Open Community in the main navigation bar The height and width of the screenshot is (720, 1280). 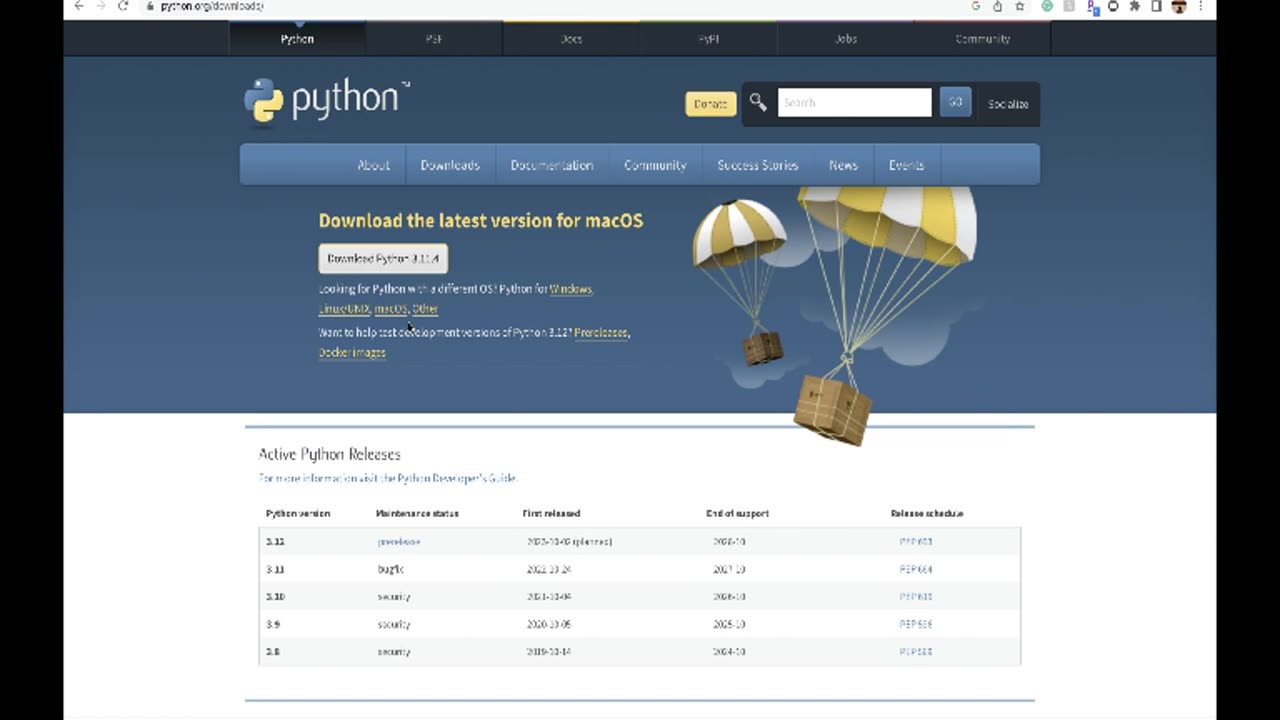655,165
